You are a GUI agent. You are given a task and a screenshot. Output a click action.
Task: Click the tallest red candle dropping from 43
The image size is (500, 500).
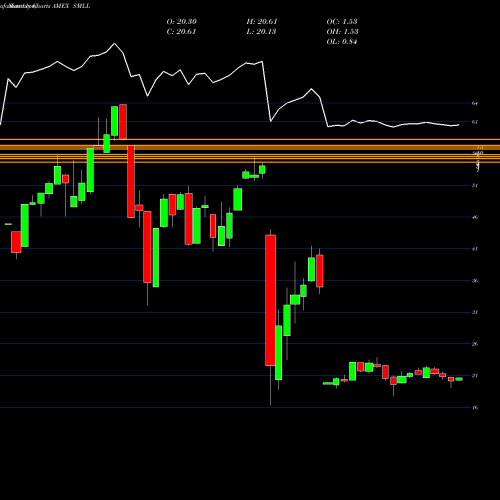tap(270, 300)
